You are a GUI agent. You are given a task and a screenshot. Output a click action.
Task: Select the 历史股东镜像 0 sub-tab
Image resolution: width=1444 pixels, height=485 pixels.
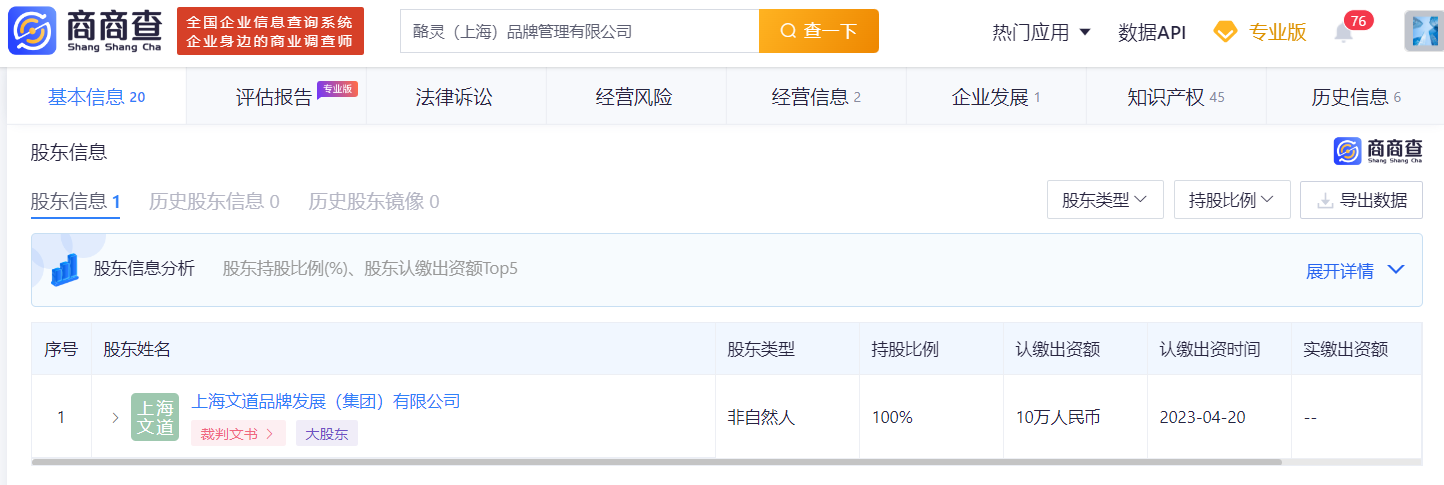coord(374,201)
